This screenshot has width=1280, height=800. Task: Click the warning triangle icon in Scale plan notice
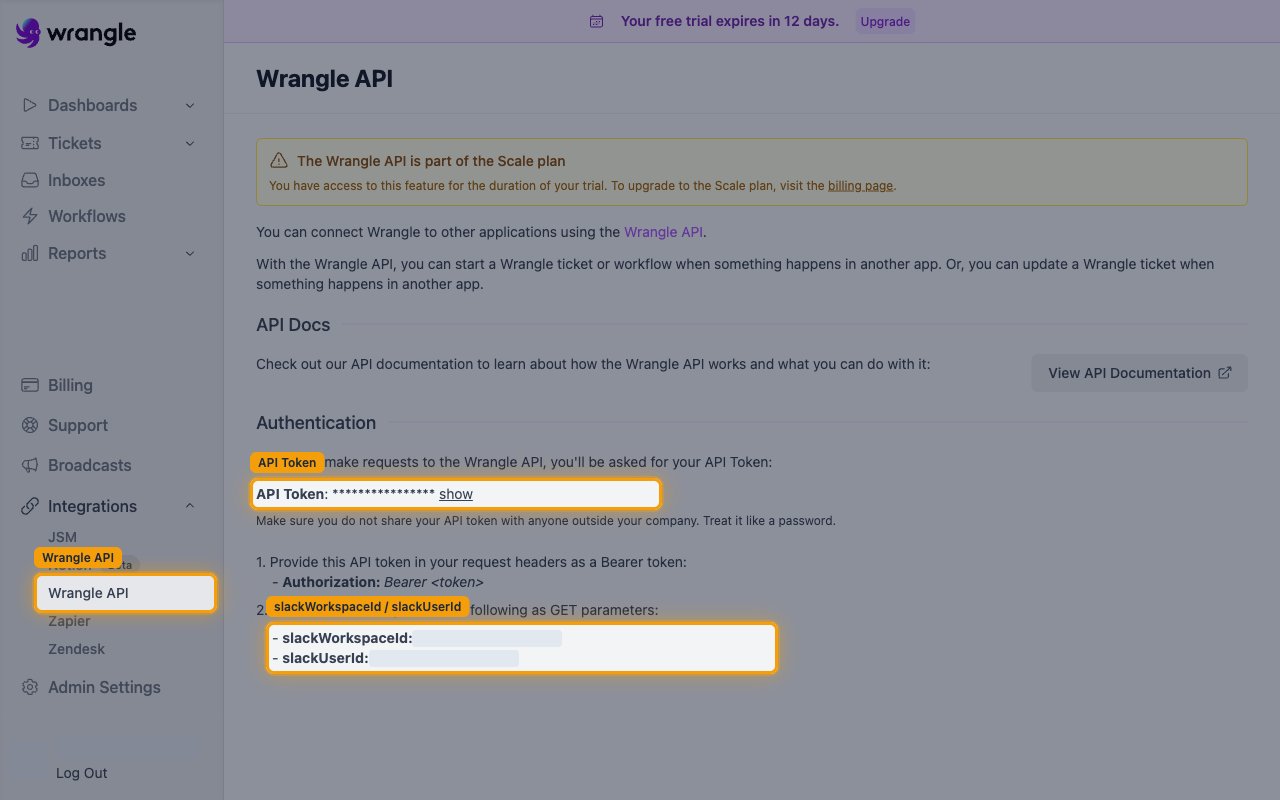[279, 161]
